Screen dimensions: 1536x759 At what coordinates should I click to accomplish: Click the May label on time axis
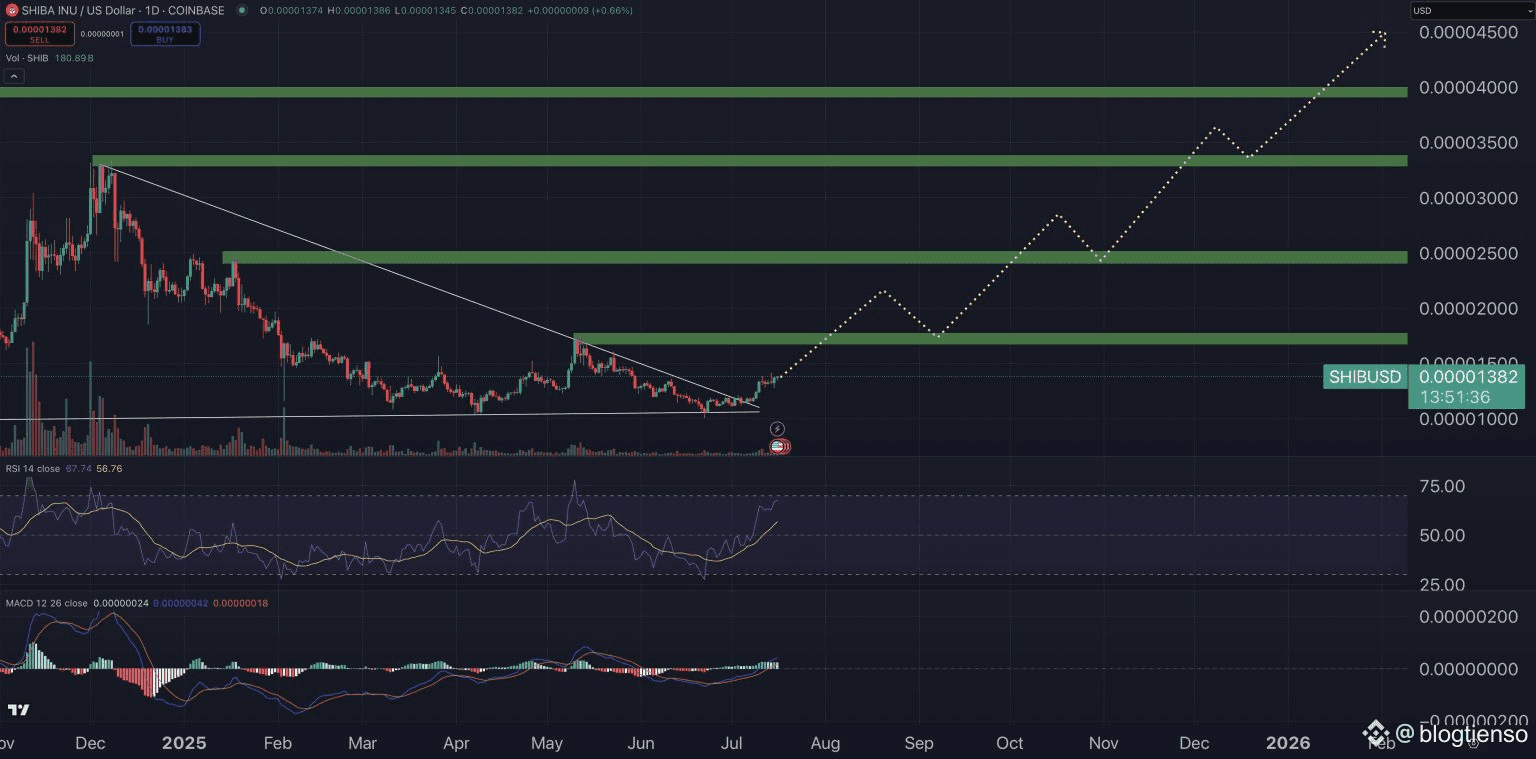coord(547,744)
